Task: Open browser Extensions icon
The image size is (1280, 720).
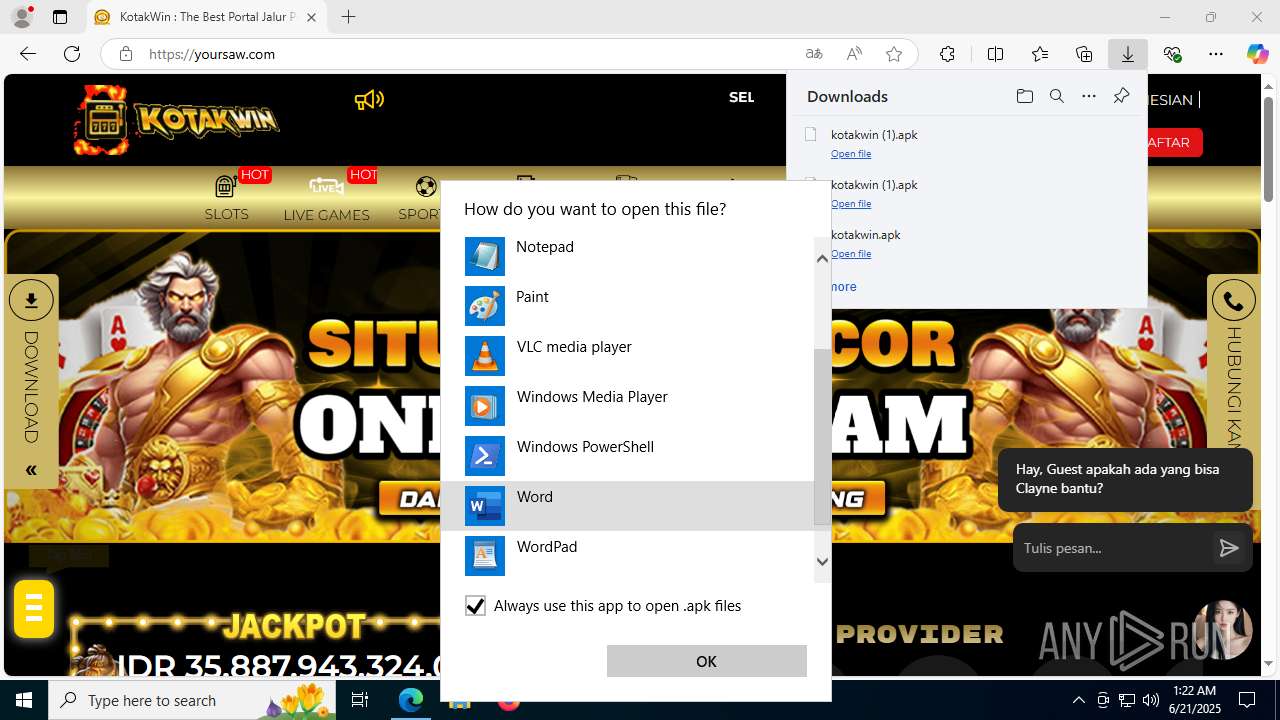Action: click(x=947, y=54)
